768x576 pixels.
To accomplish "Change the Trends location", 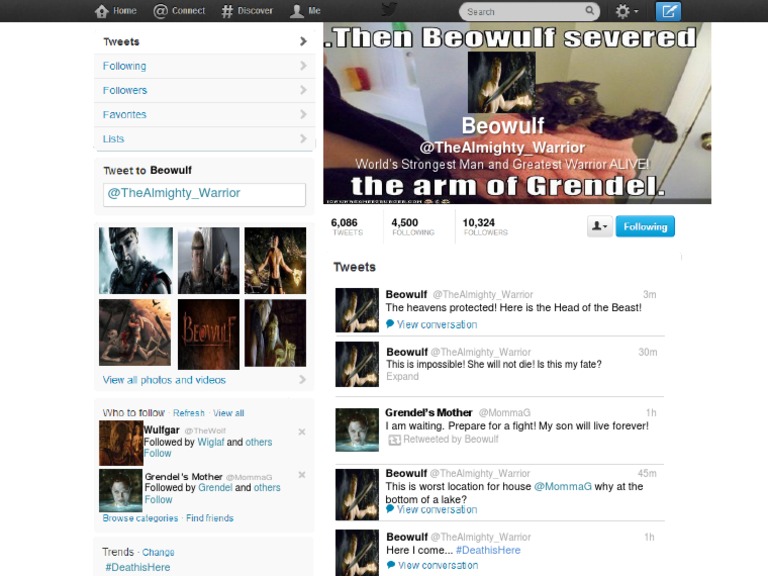I will tap(158, 552).
